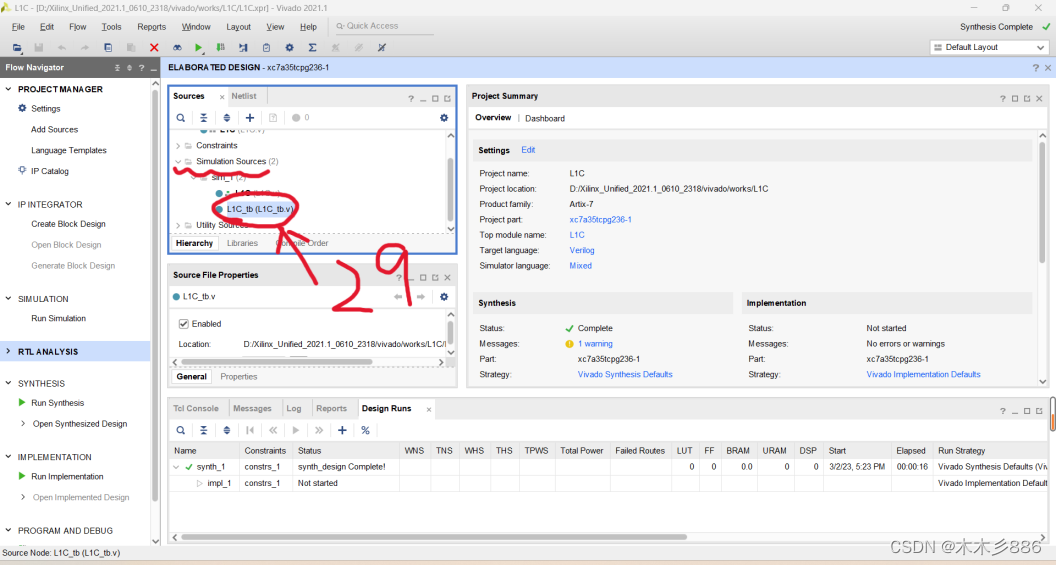Click the Quick Access search field
The width and height of the screenshot is (1056, 565).
pos(384,26)
